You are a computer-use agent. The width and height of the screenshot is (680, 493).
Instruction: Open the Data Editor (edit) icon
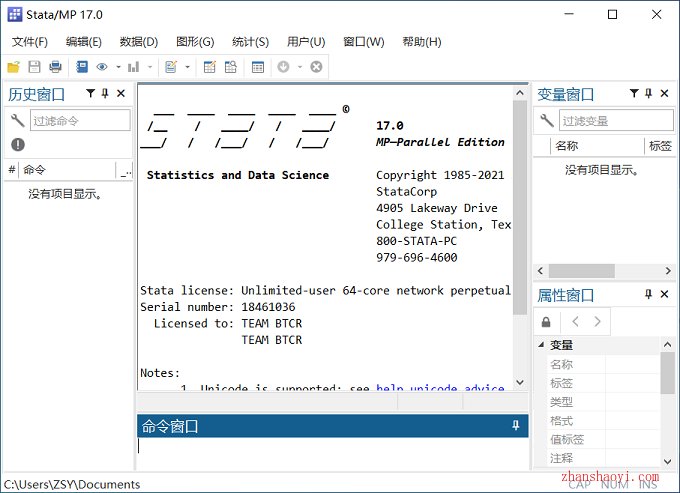209,67
